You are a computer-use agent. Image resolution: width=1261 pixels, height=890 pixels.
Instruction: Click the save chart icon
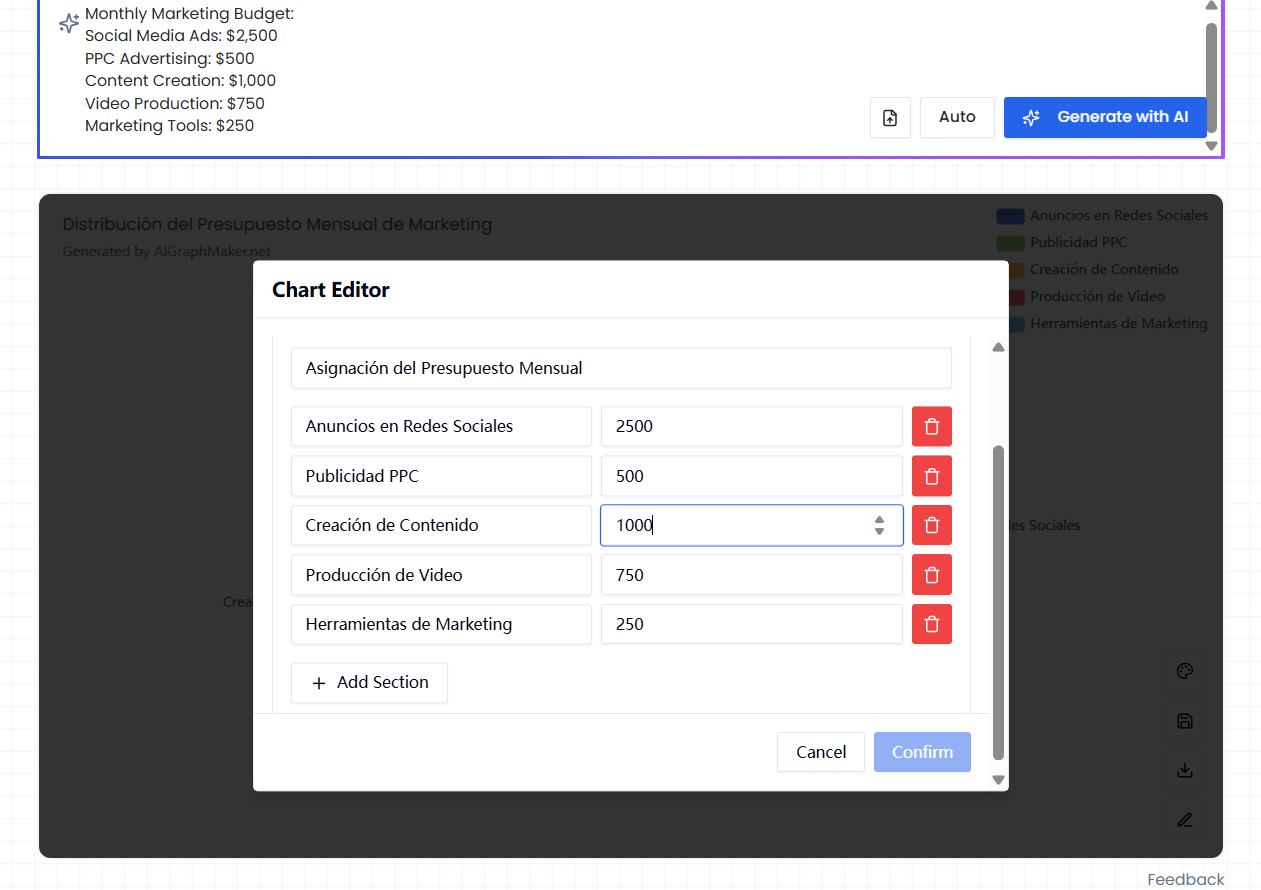(x=1185, y=721)
